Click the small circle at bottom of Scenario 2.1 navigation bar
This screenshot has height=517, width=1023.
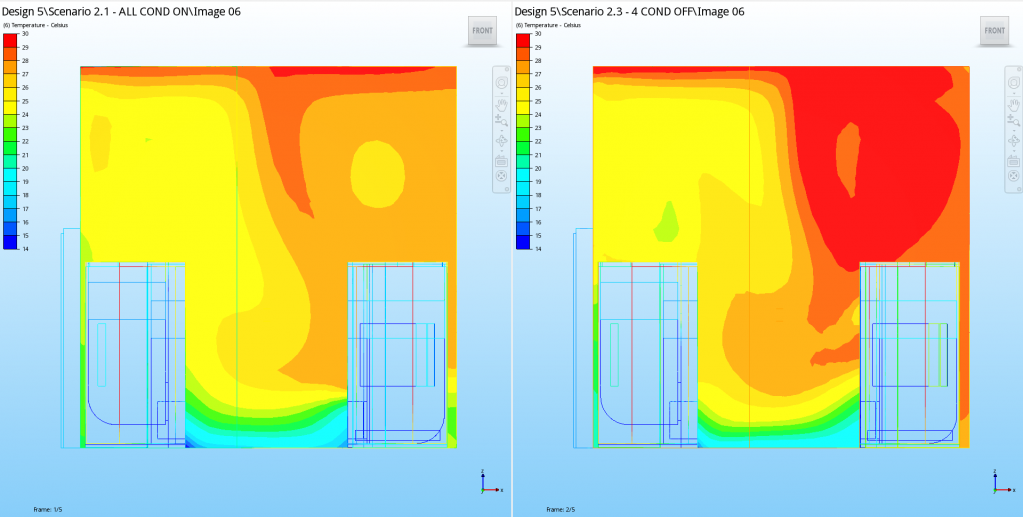tap(507, 189)
